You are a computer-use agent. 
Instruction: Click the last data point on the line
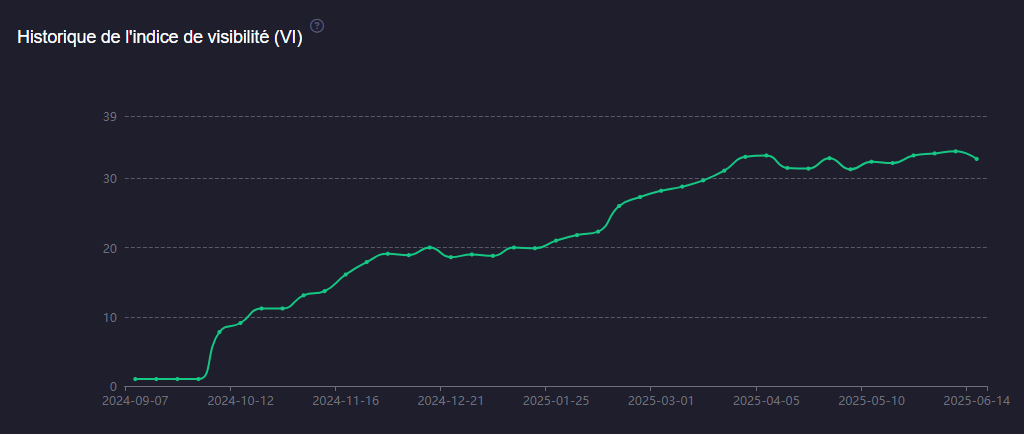click(x=977, y=159)
